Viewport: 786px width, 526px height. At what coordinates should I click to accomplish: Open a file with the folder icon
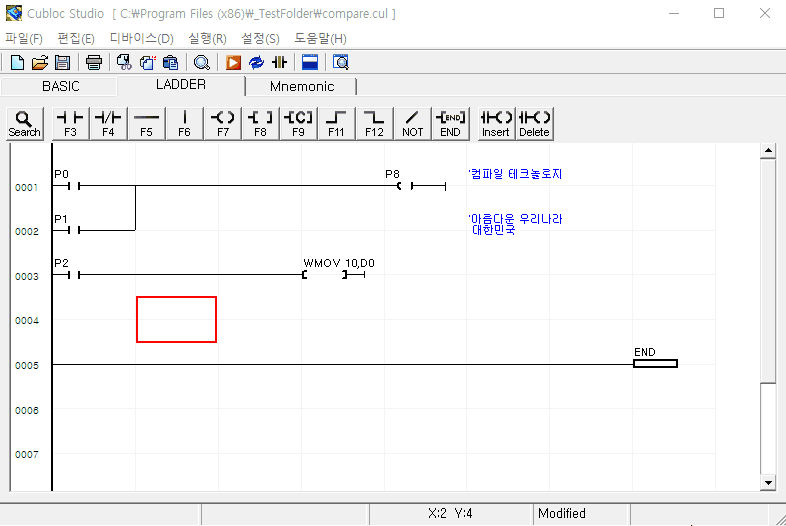40,62
